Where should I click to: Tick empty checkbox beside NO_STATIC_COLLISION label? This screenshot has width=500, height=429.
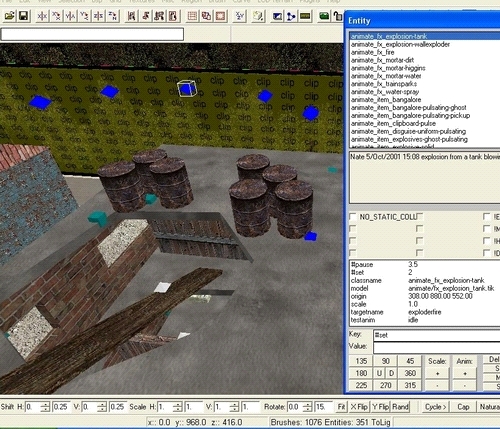(420, 217)
